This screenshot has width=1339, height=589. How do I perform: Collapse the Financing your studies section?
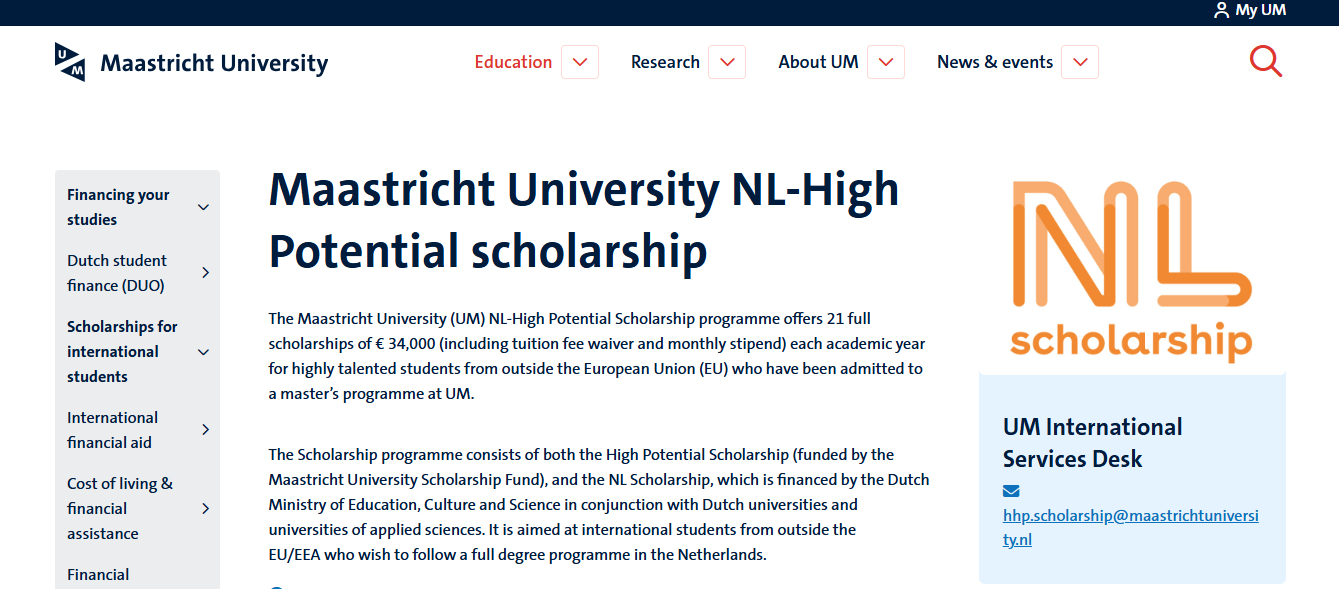coord(204,206)
